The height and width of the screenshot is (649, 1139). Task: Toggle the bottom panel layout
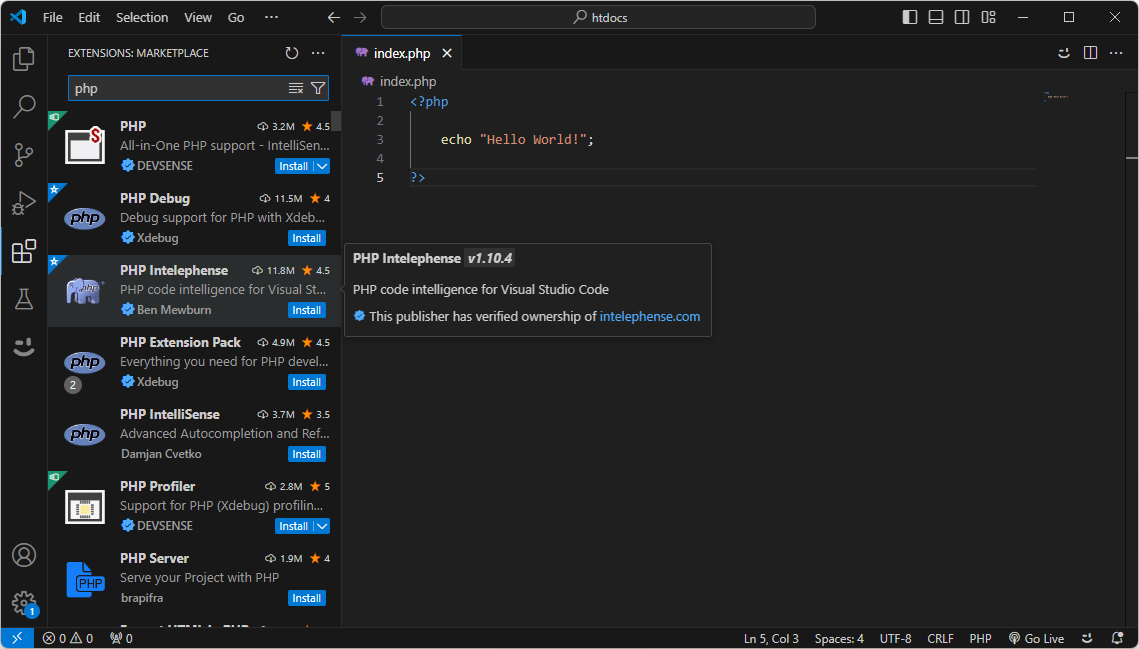click(936, 17)
